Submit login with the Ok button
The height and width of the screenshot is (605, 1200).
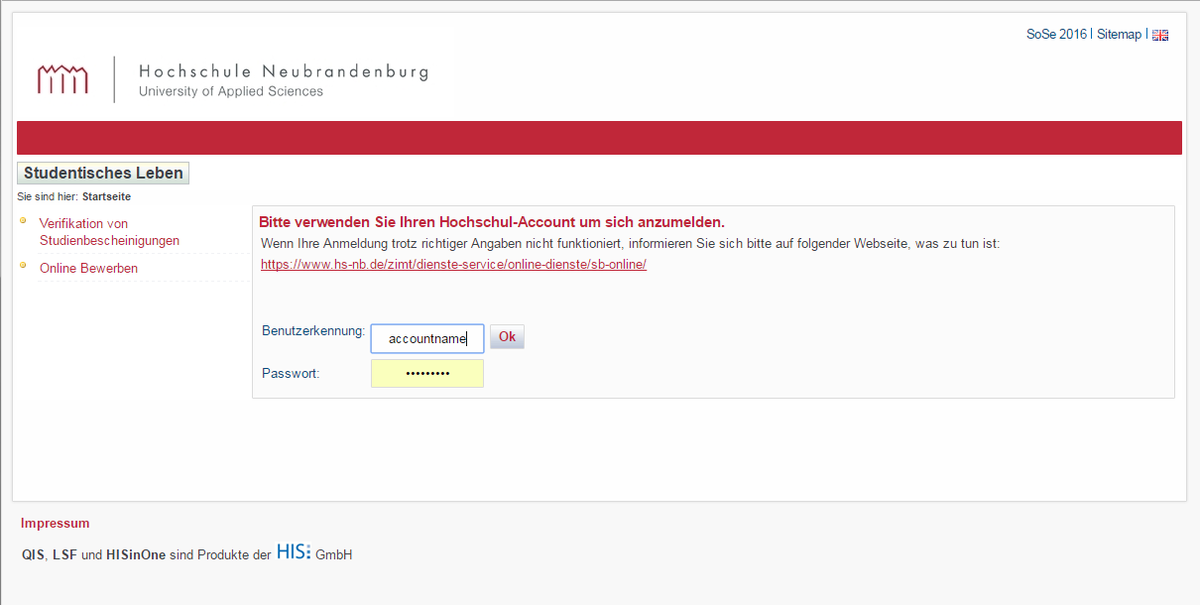coord(507,337)
